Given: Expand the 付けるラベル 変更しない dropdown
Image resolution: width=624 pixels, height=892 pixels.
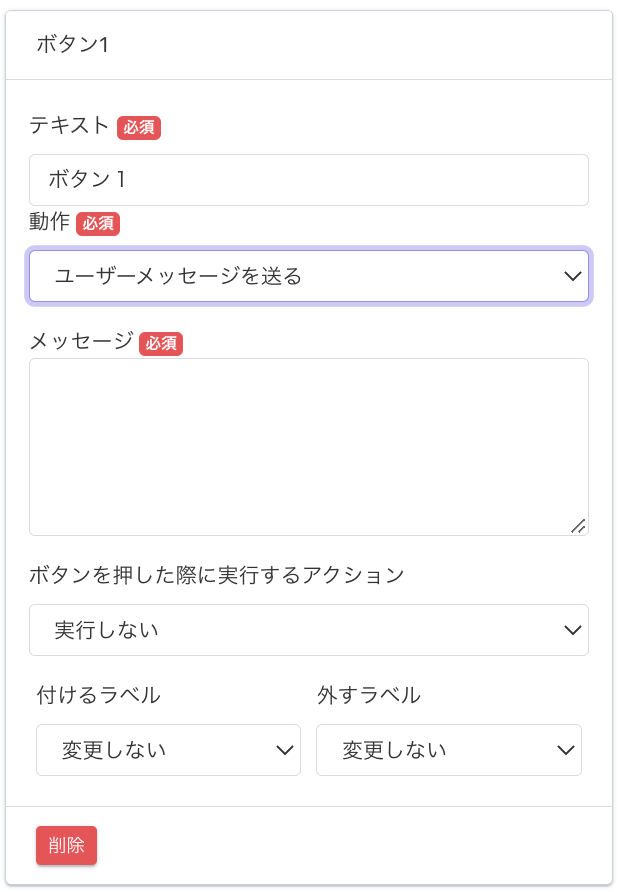Looking at the screenshot, I should pos(168,750).
